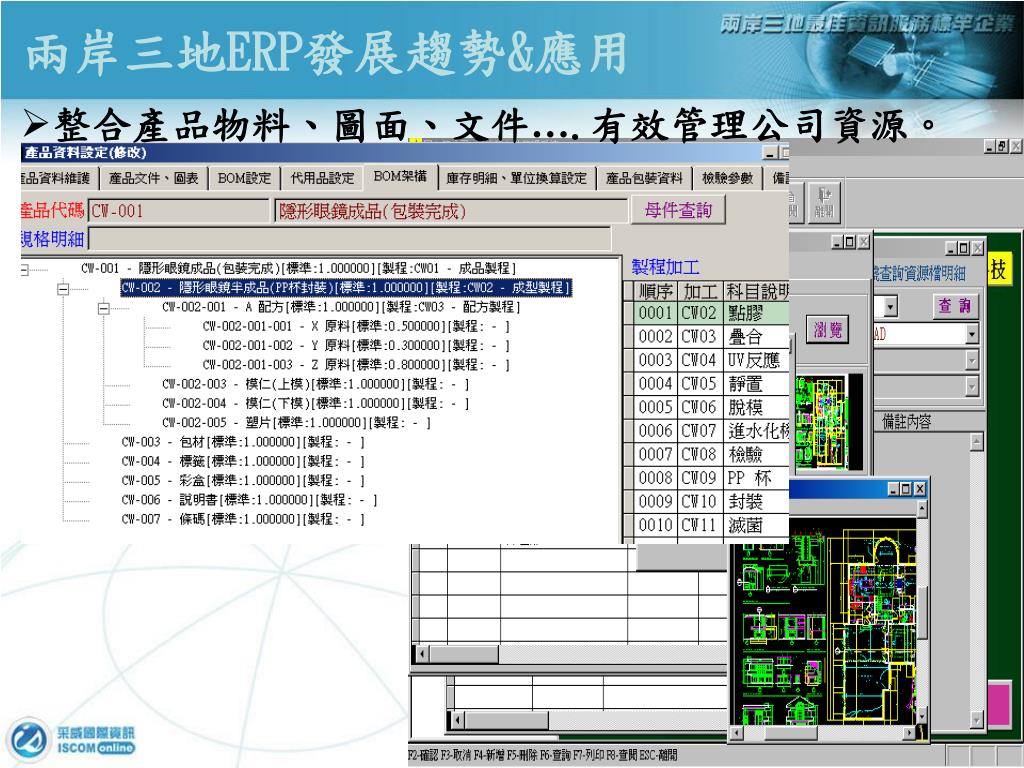Open the dropdown left of 查詢 button

click(891, 306)
